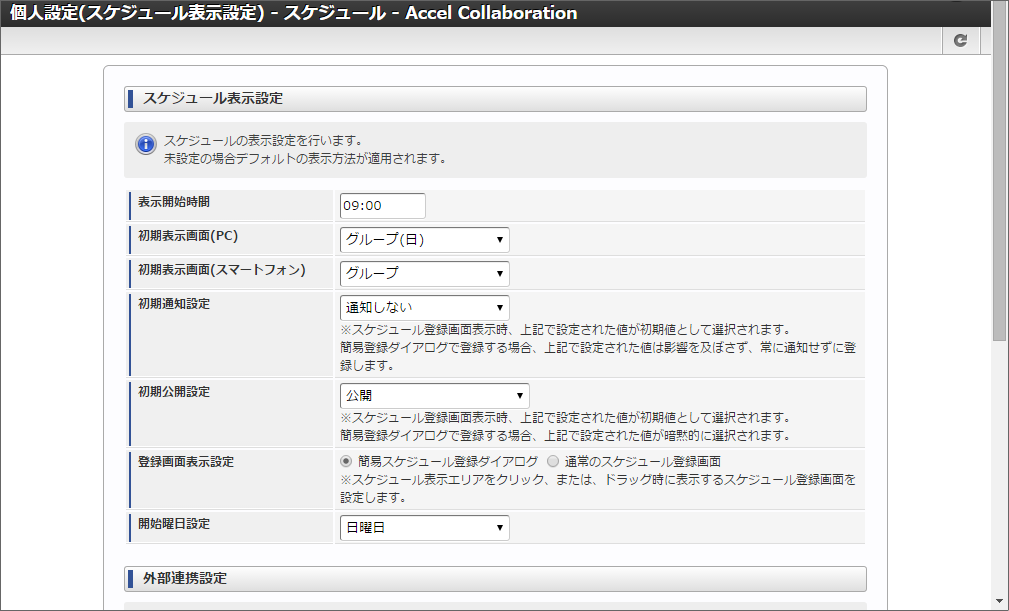Click the scrollbar up arrow
This screenshot has width=1009, height=611.
(1000, 8)
